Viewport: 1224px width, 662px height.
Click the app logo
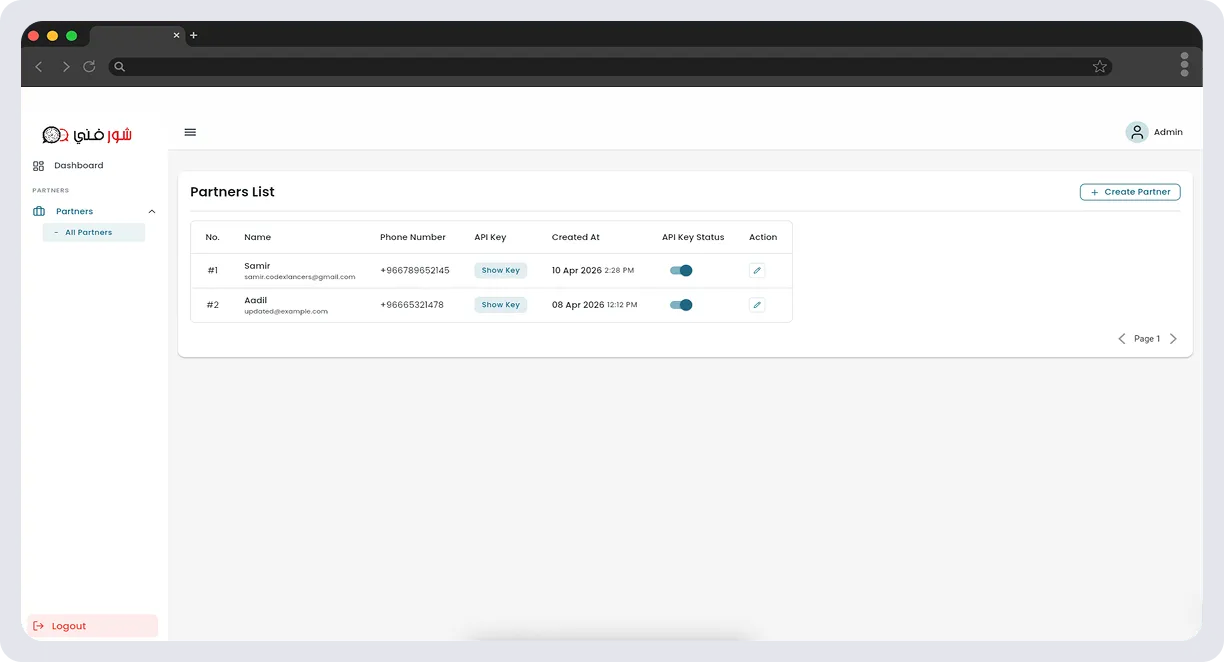(x=87, y=134)
